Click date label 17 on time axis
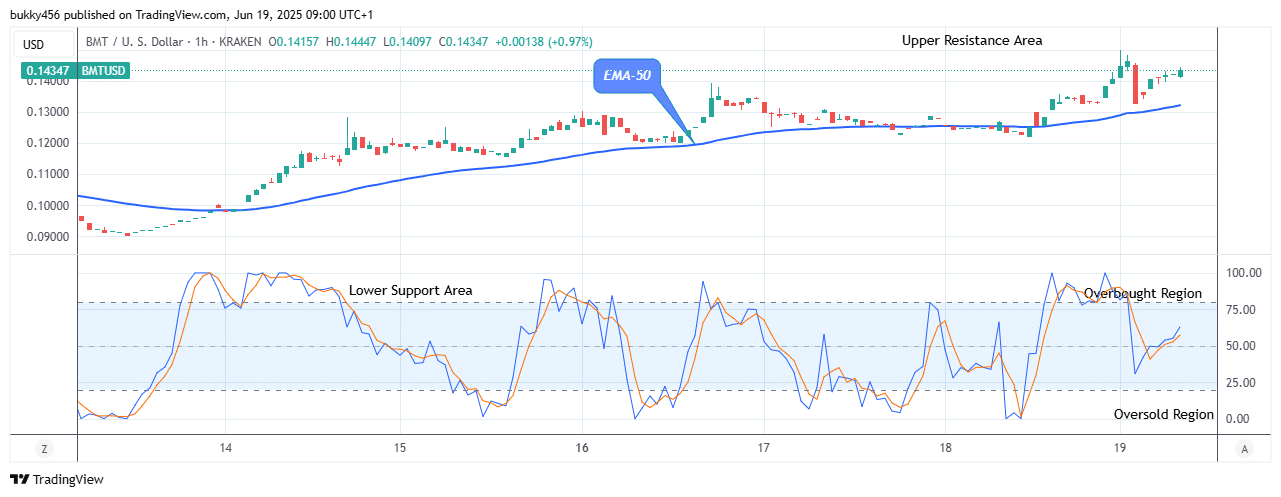Viewport: 1281px width, 497px height. coord(763,449)
